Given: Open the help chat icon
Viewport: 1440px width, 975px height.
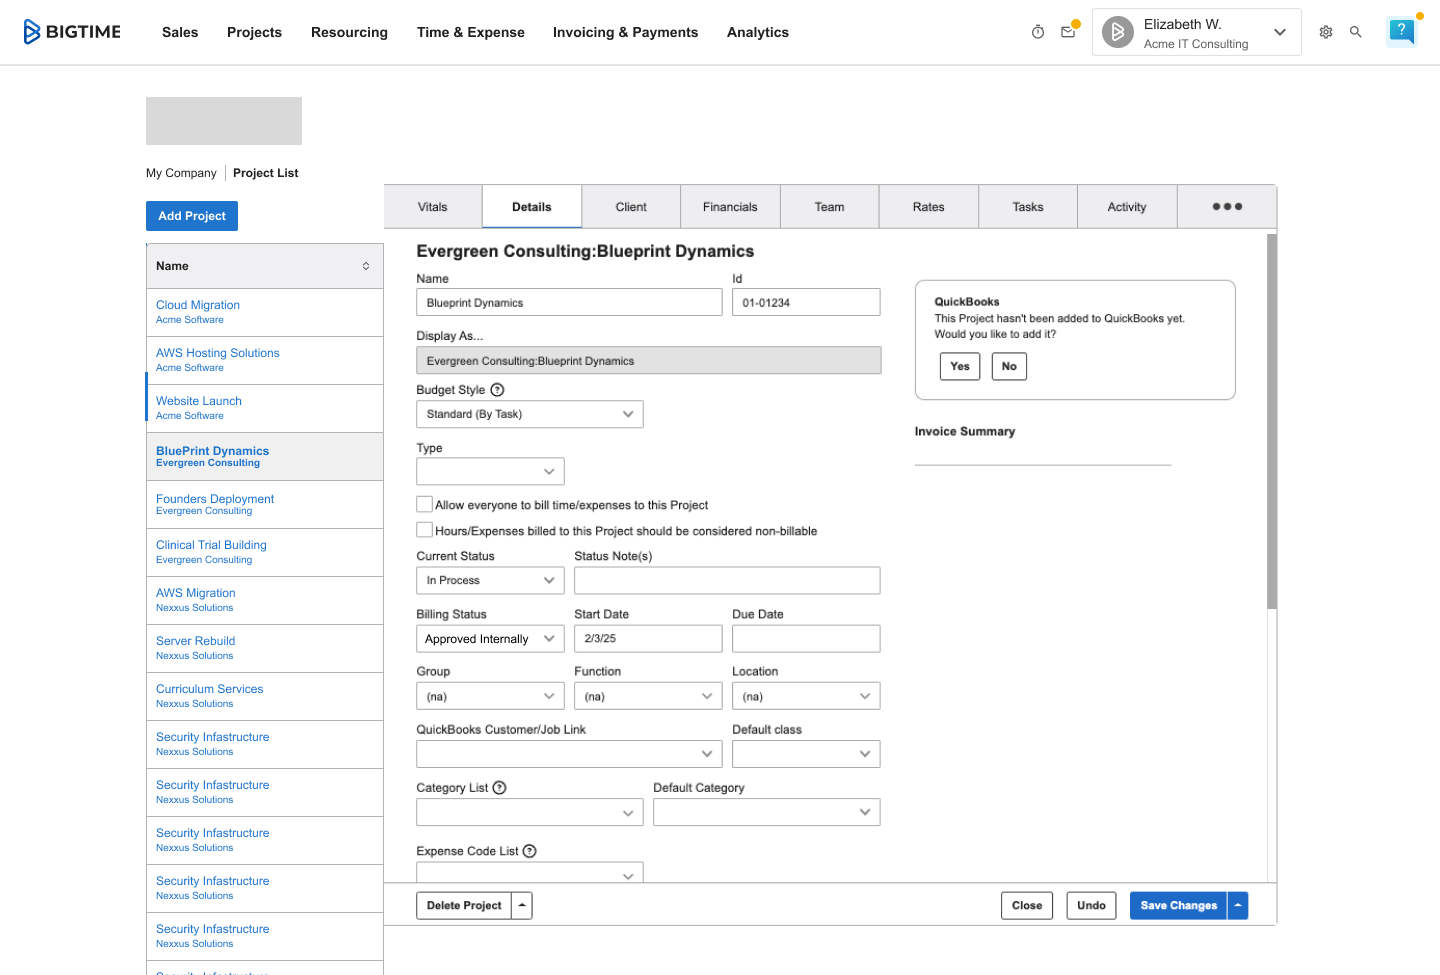Looking at the screenshot, I should [1402, 32].
